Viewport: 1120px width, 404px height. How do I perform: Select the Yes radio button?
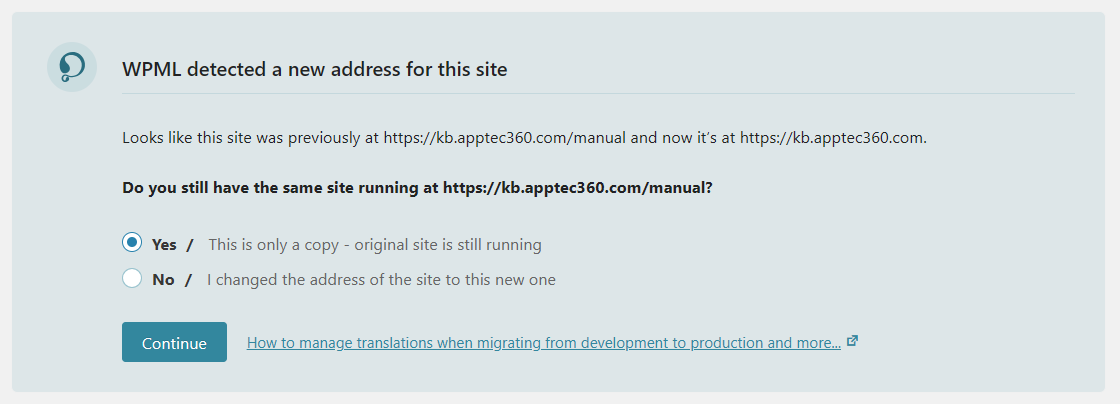(x=132, y=243)
